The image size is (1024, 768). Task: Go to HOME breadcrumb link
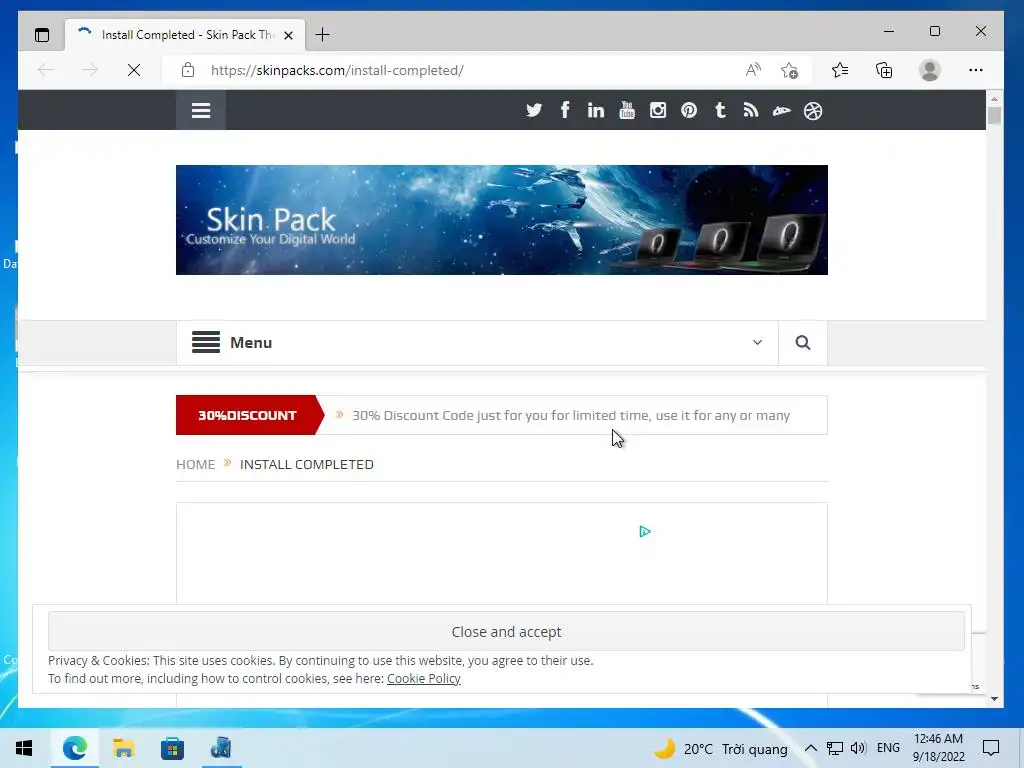click(195, 464)
